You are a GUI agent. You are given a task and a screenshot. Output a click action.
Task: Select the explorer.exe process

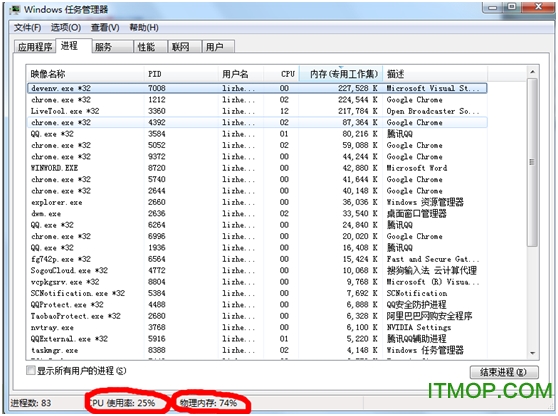(x=257, y=202)
